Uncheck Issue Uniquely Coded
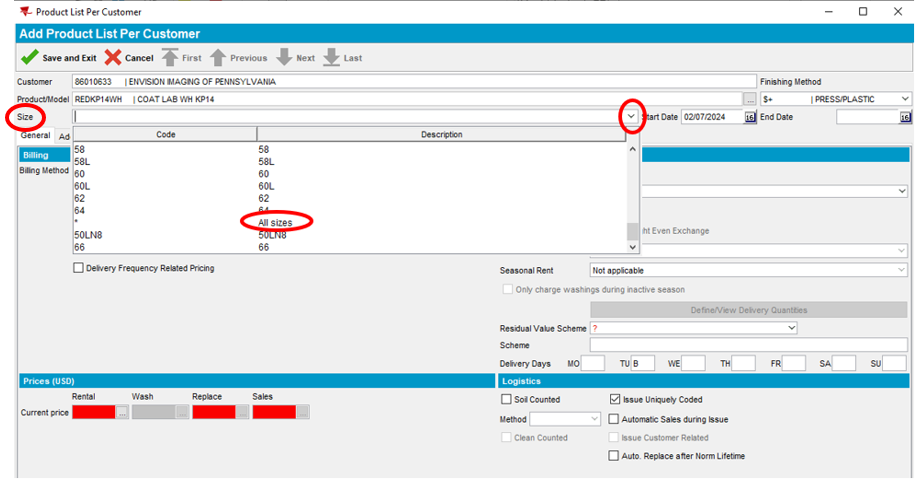This screenshot has height=482, width=916. point(615,400)
